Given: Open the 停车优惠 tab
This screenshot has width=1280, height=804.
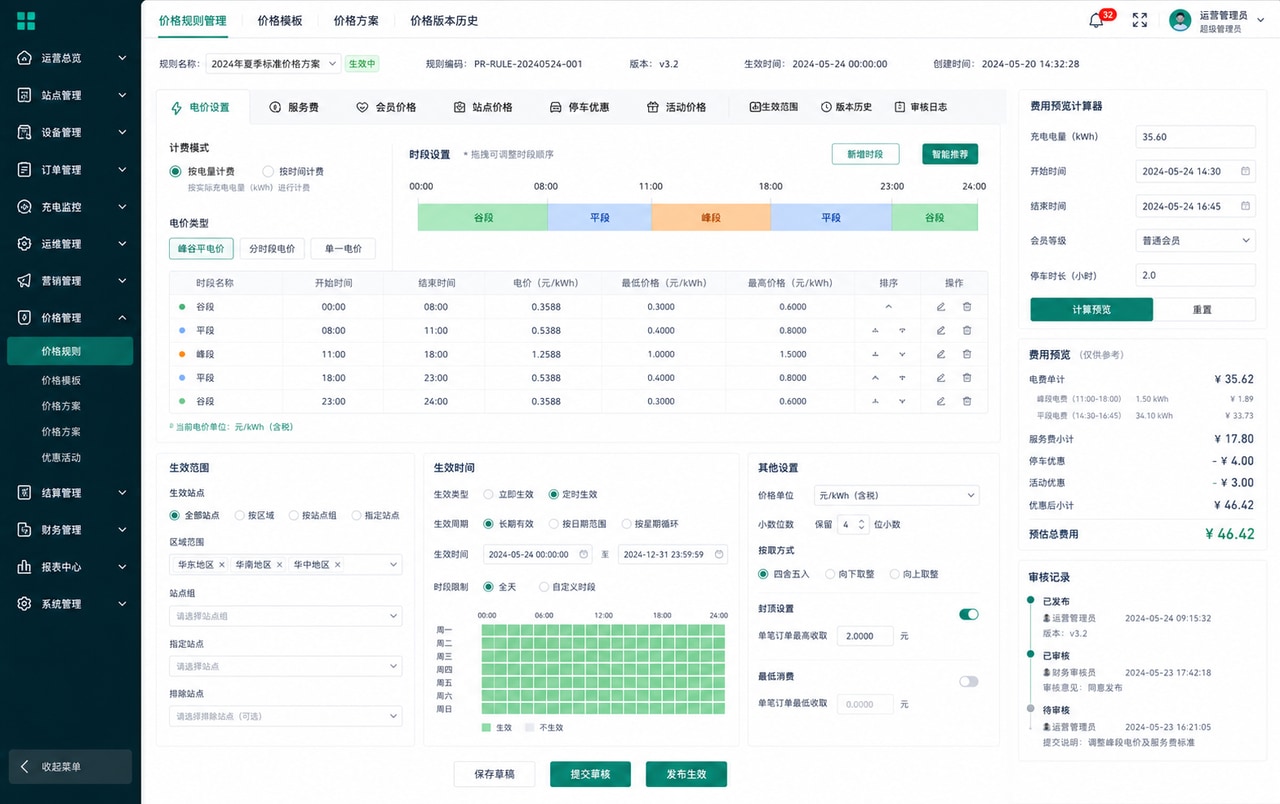Looking at the screenshot, I should pos(579,107).
